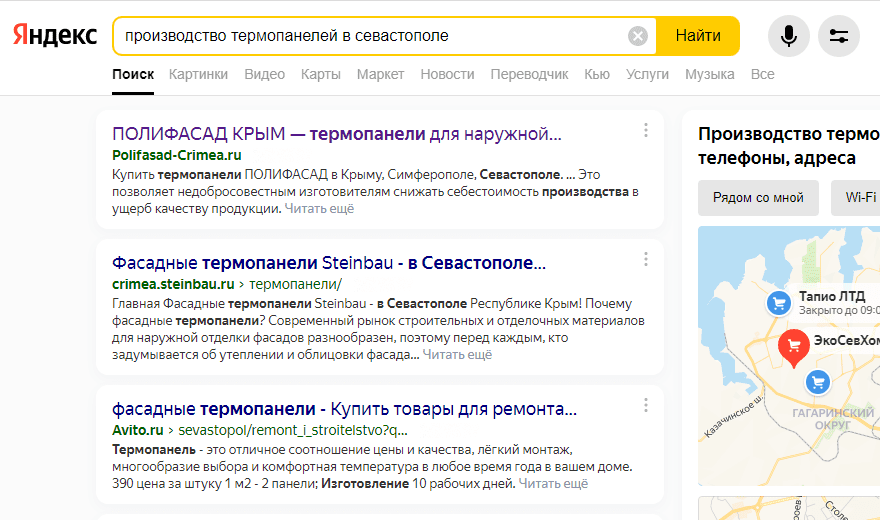Image resolution: width=880 pixels, height=520 pixels.
Task: Open ПОЛИФАСАД КРЫМ термопанели result link
Action: point(337,134)
